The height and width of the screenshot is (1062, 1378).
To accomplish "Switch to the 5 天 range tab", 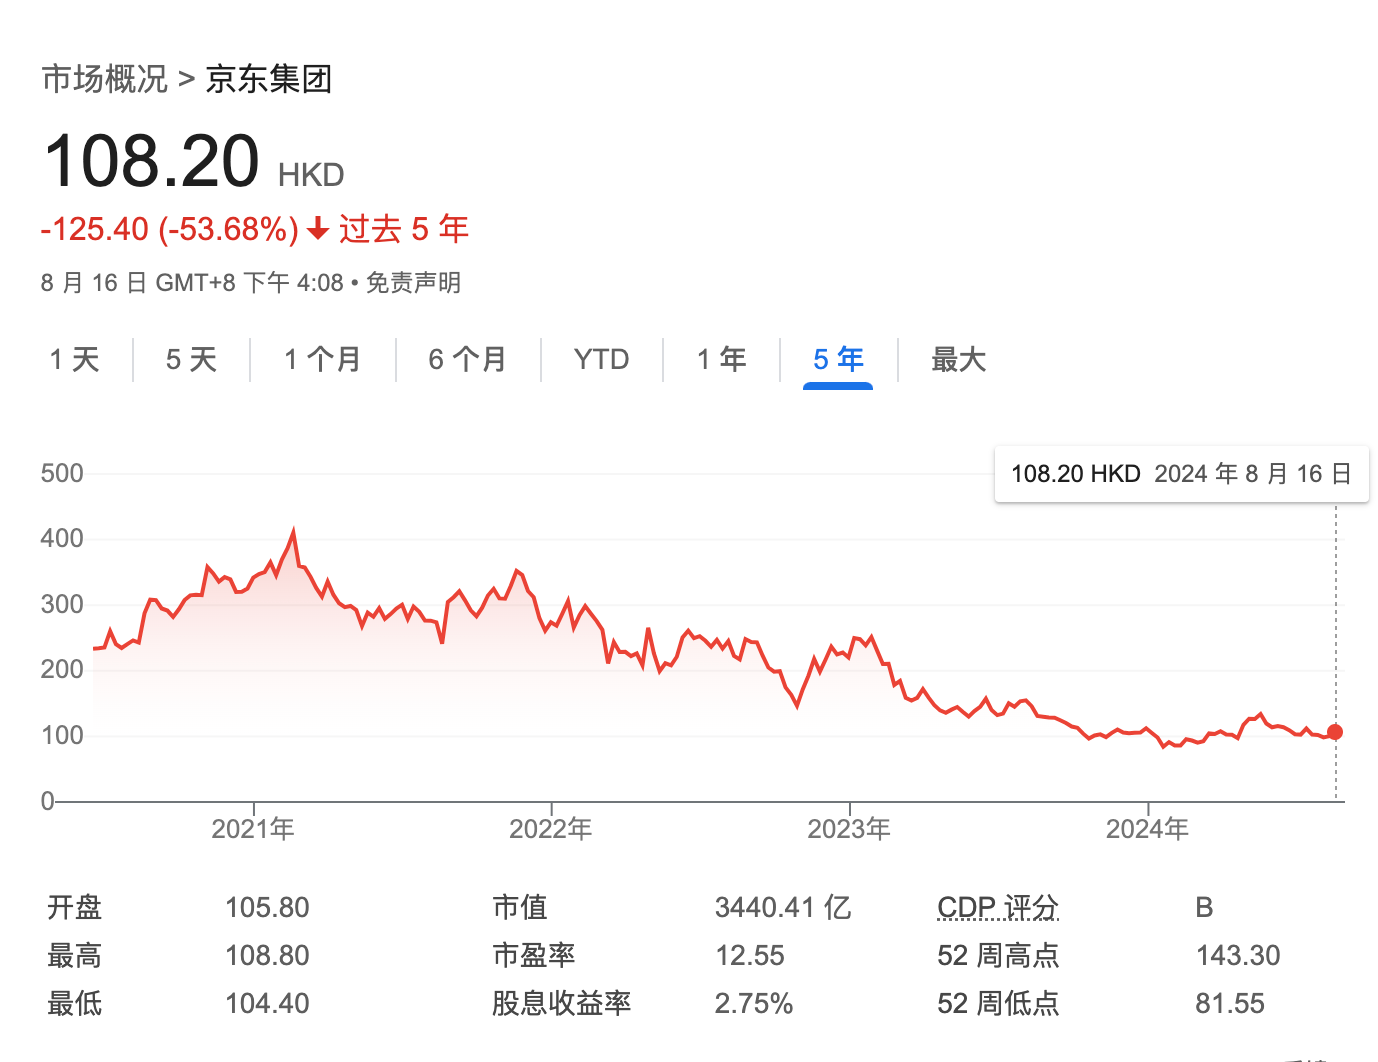I will (x=191, y=359).
